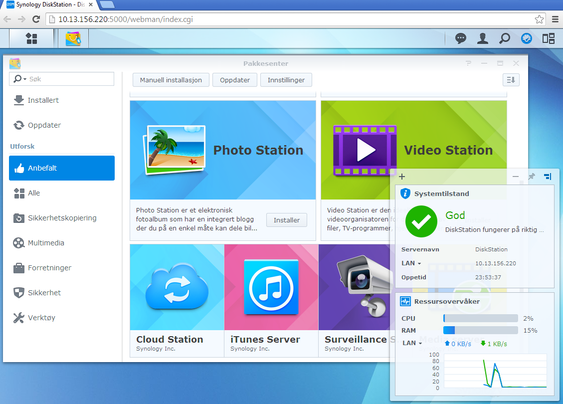Image resolution: width=563 pixels, height=404 pixels.
Task: Add a widget with the plus icon
Action: 402,176
